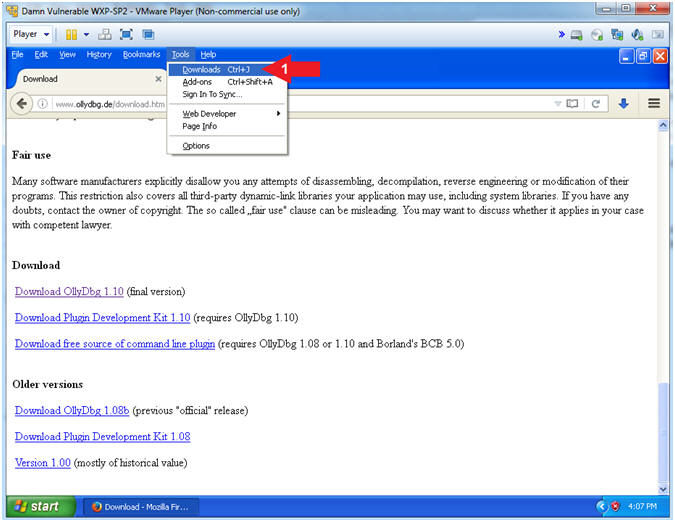Click Download OllyDbg 1.10 link
Viewport: 675px width, 522px height.
[x=69, y=292]
